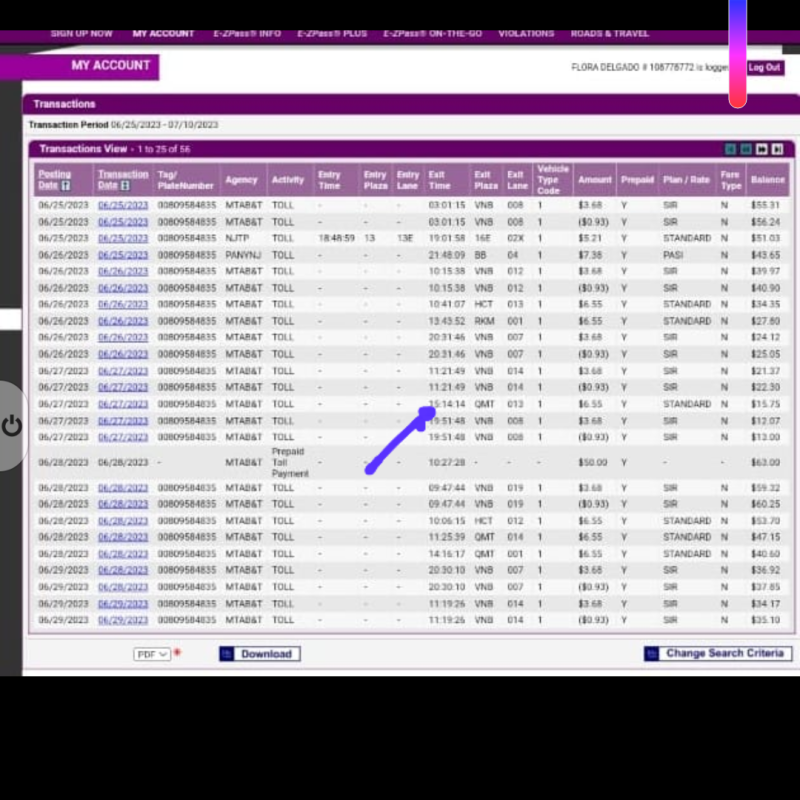Open the E-ZPass ON-THE-GO menu item

click(433, 34)
